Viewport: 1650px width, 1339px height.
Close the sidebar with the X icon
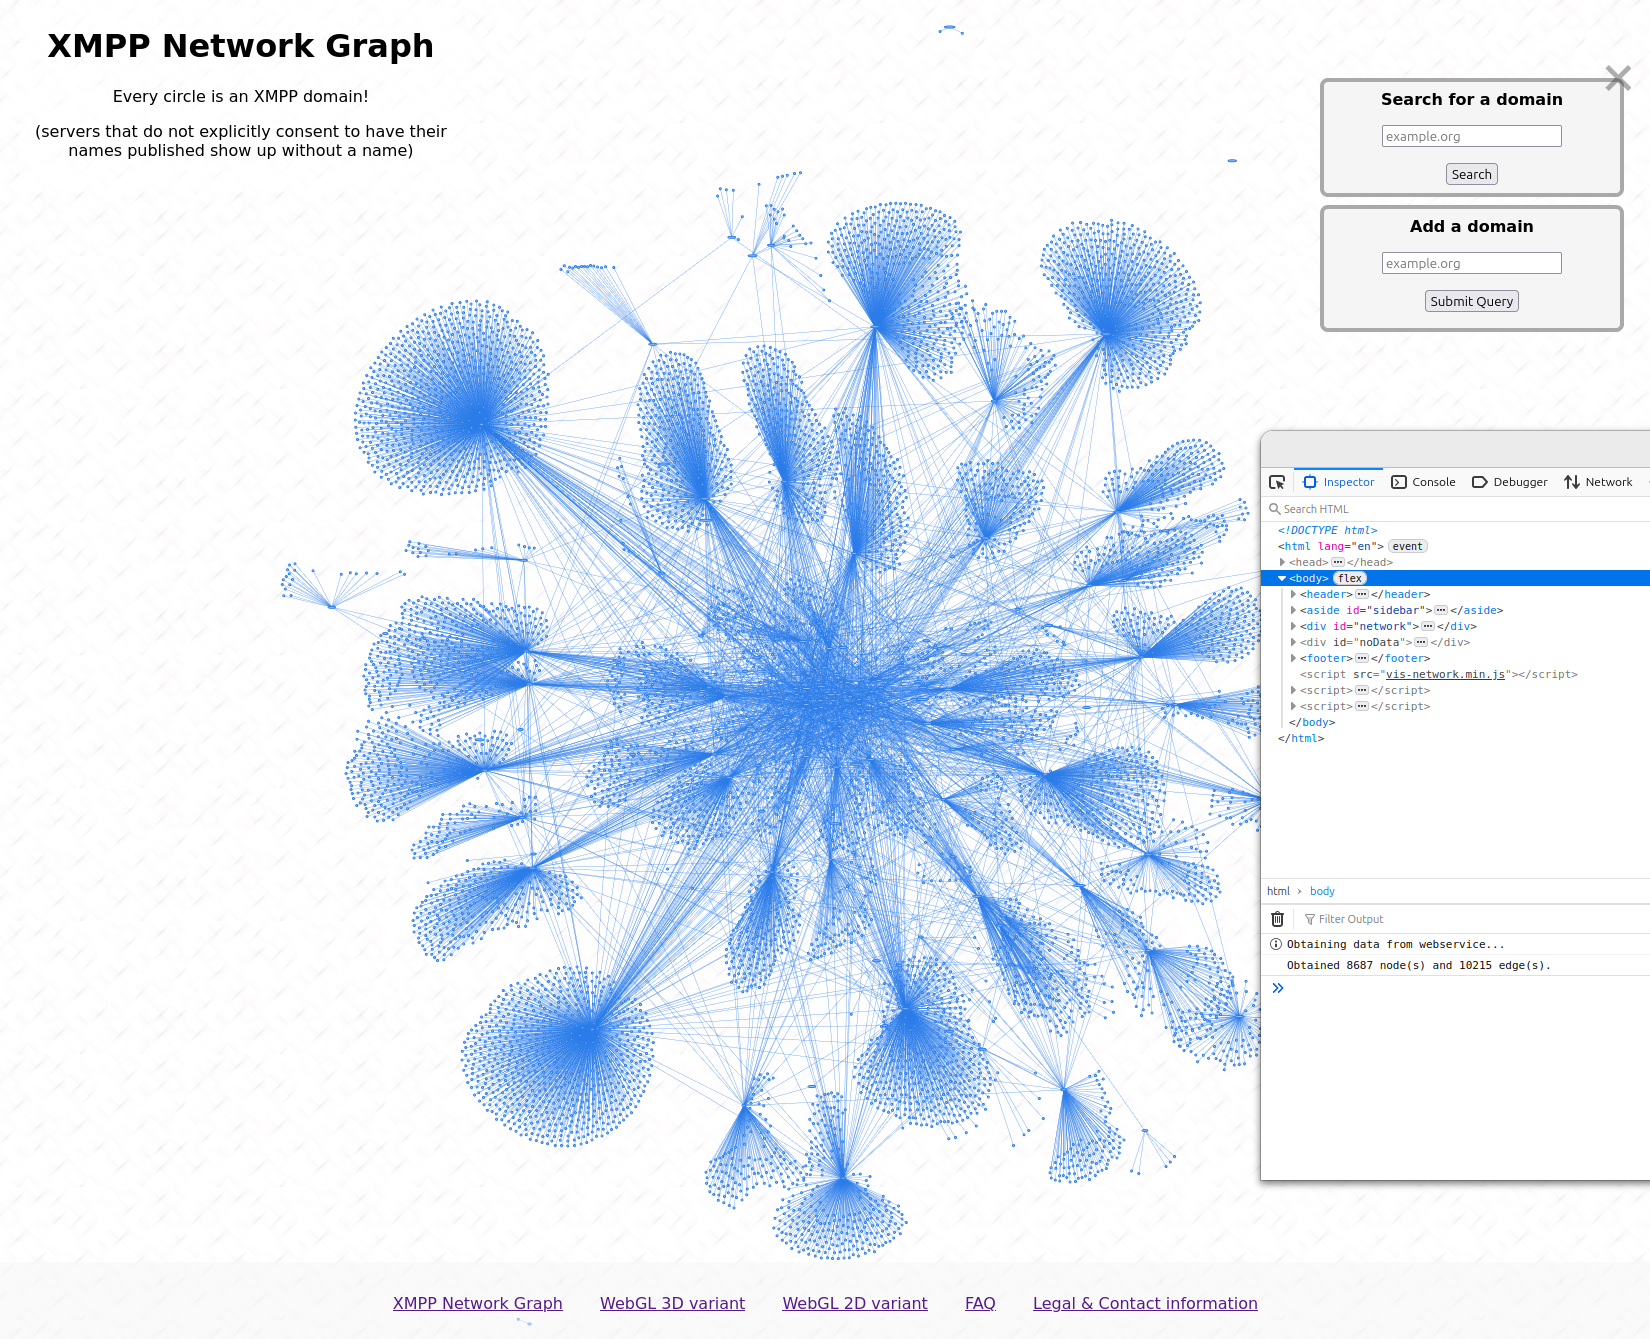[x=1617, y=78]
